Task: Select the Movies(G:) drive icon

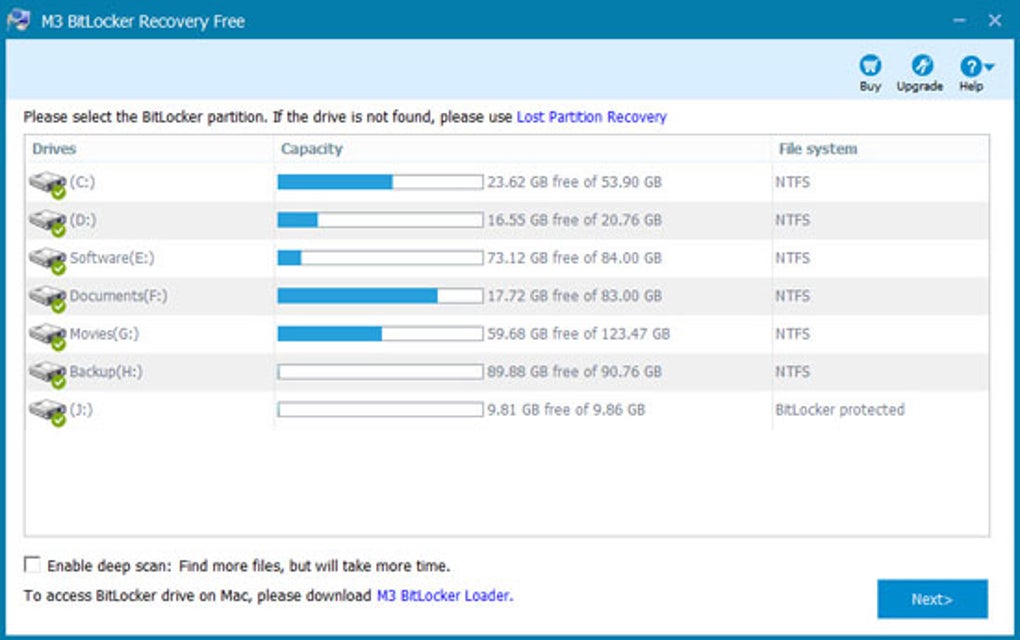Action: (48, 336)
